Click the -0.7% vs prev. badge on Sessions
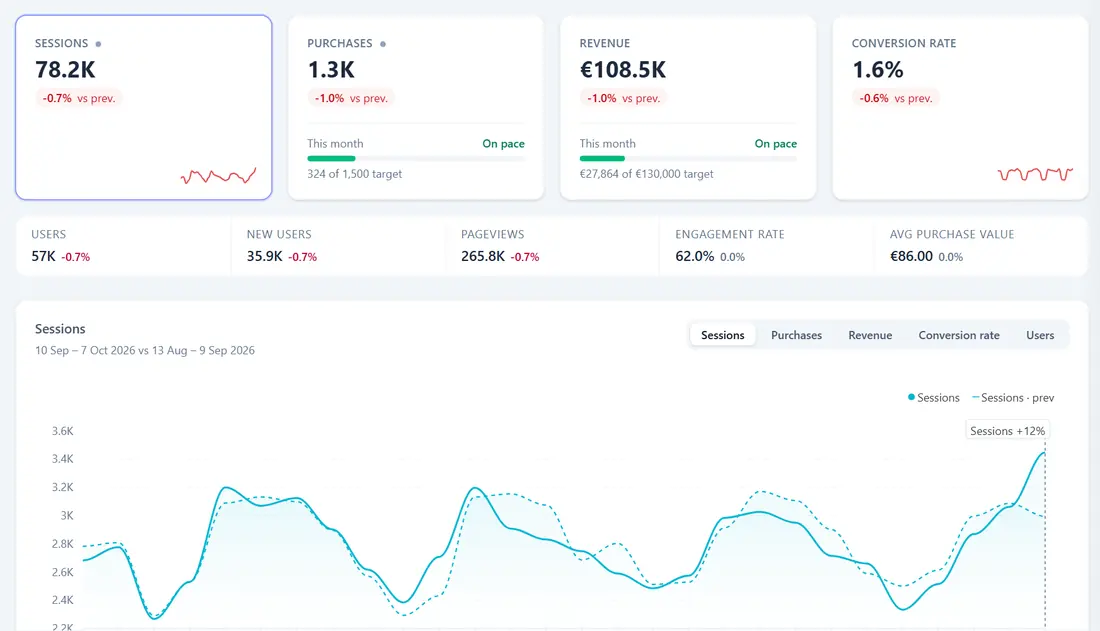Screen dimensions: 1100x631 (79, 98)
